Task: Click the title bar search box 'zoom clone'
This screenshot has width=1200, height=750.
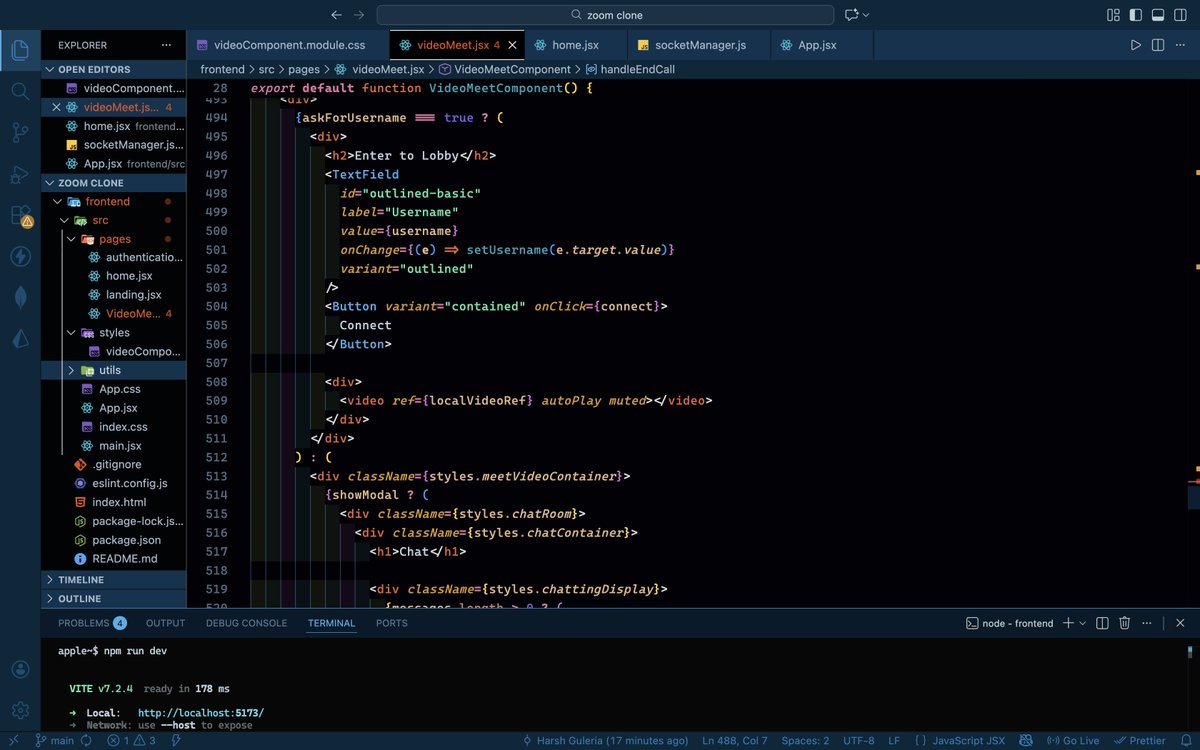Action: 605,15
